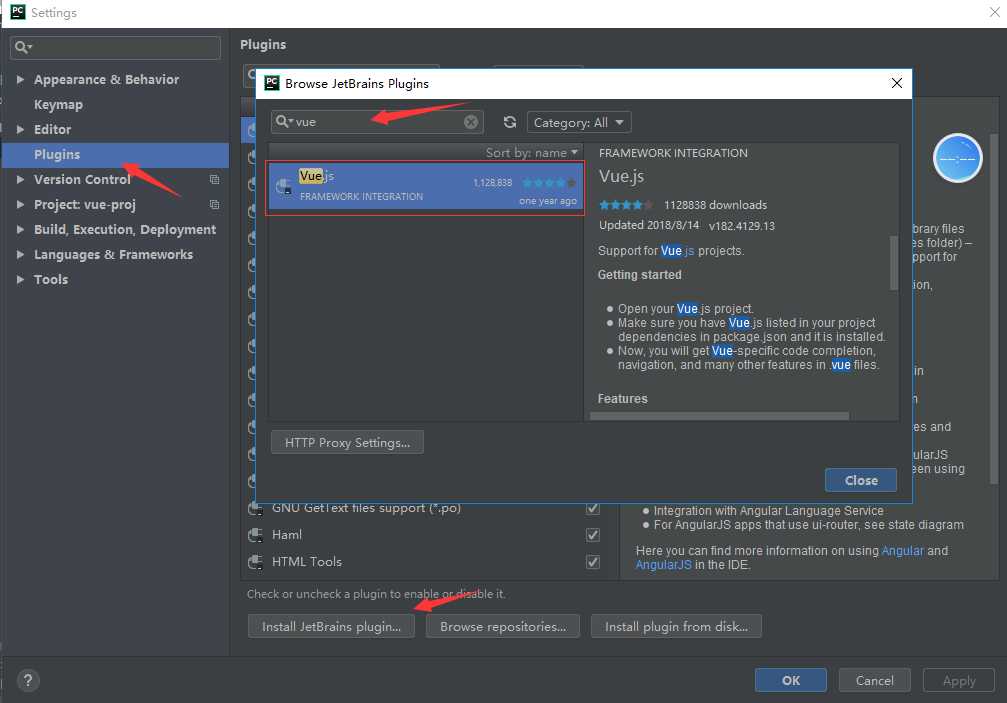Click HTTP Proxy Settings button
This screenshot has width=1007, height=703.
(347, 442)
